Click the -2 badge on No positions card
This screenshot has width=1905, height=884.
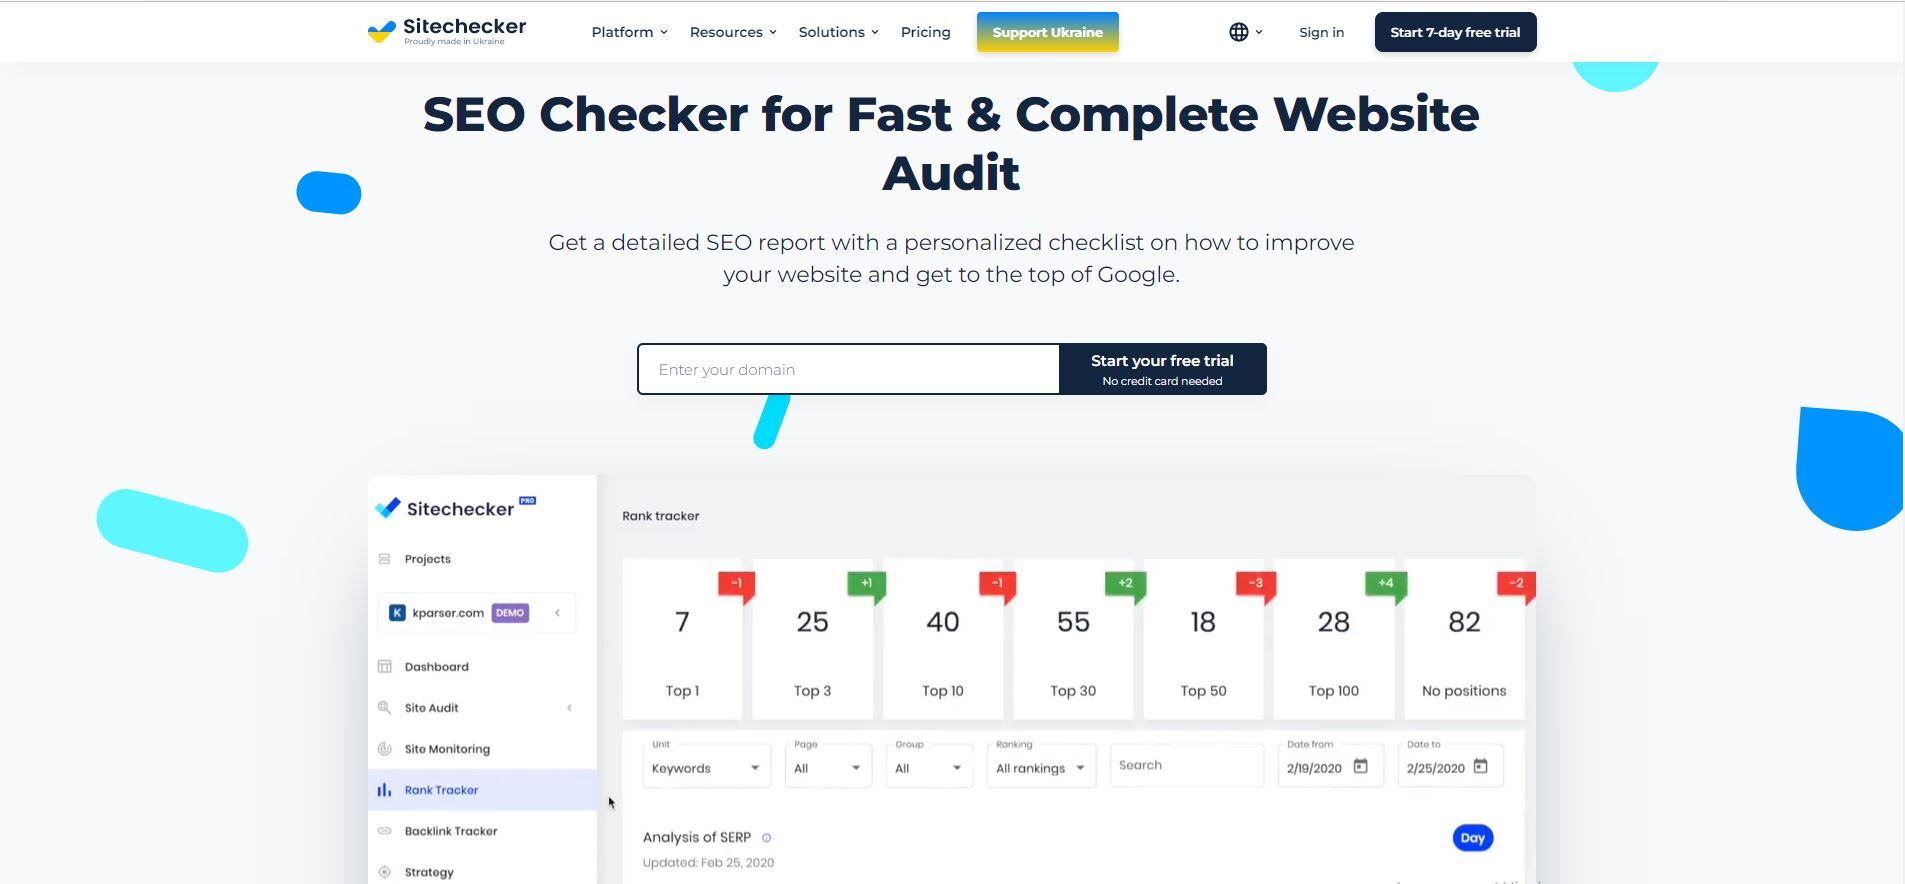1516,584
